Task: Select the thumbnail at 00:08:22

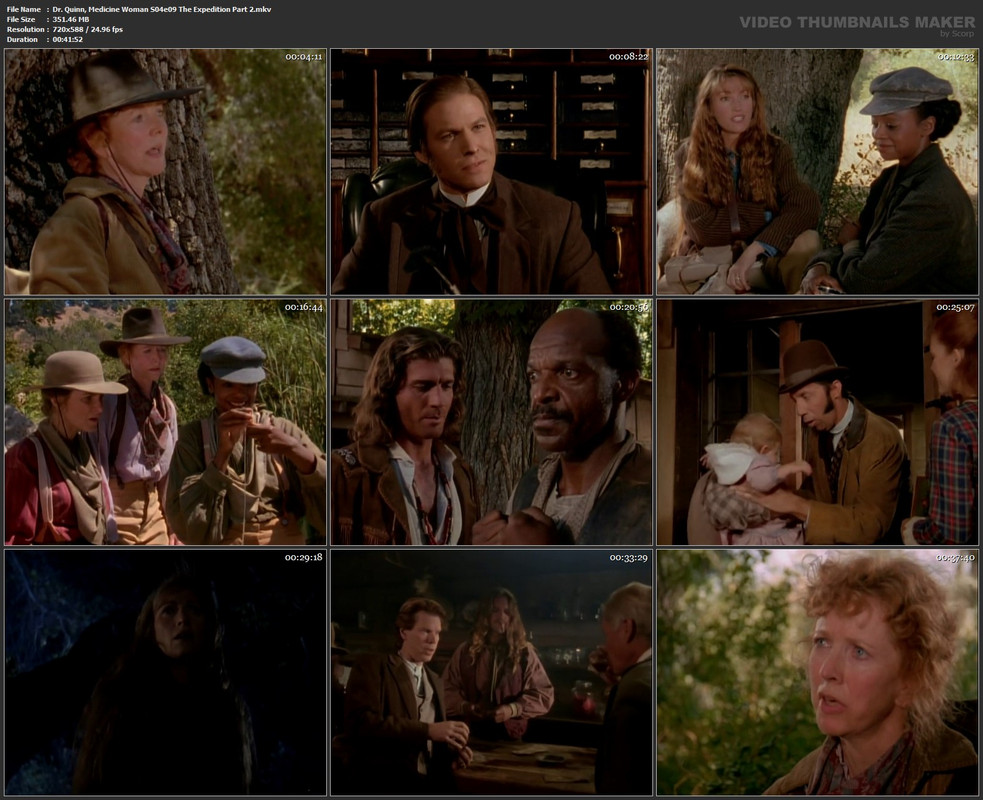Action: pos(492,172)
